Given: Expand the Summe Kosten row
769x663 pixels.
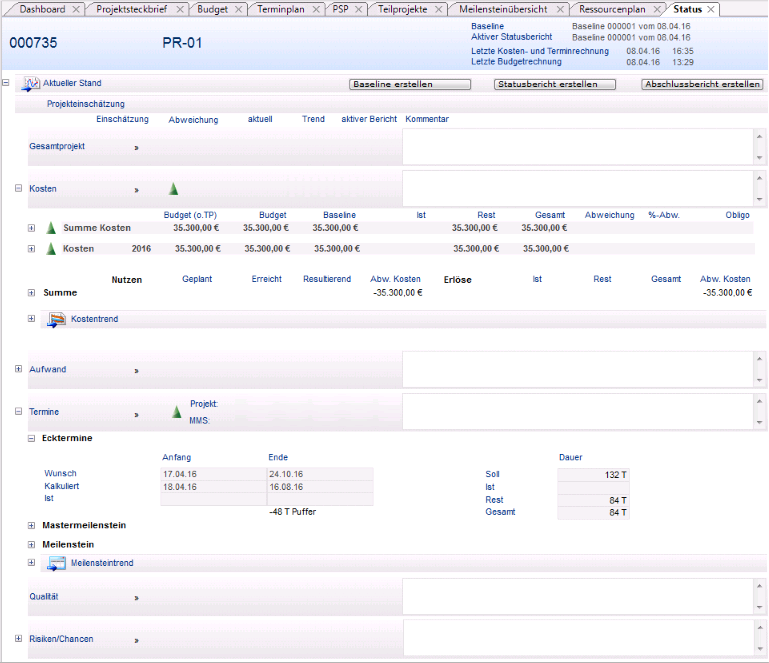Looking at the screenshot, I should tap(31, 228).
